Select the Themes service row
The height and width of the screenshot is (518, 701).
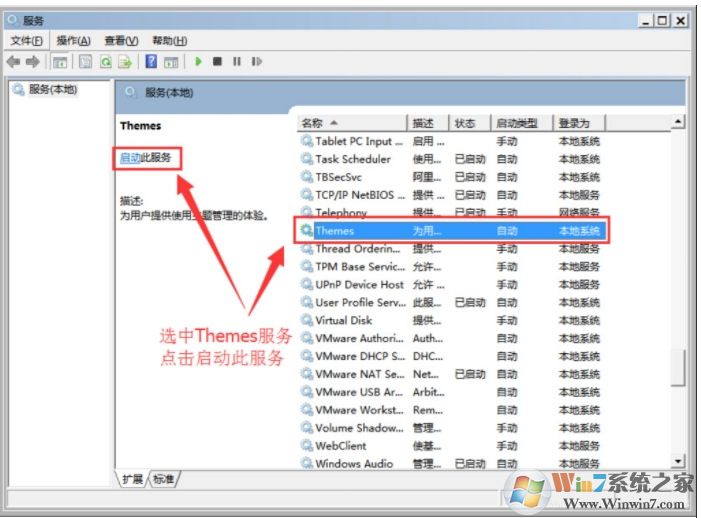[452, 231]
